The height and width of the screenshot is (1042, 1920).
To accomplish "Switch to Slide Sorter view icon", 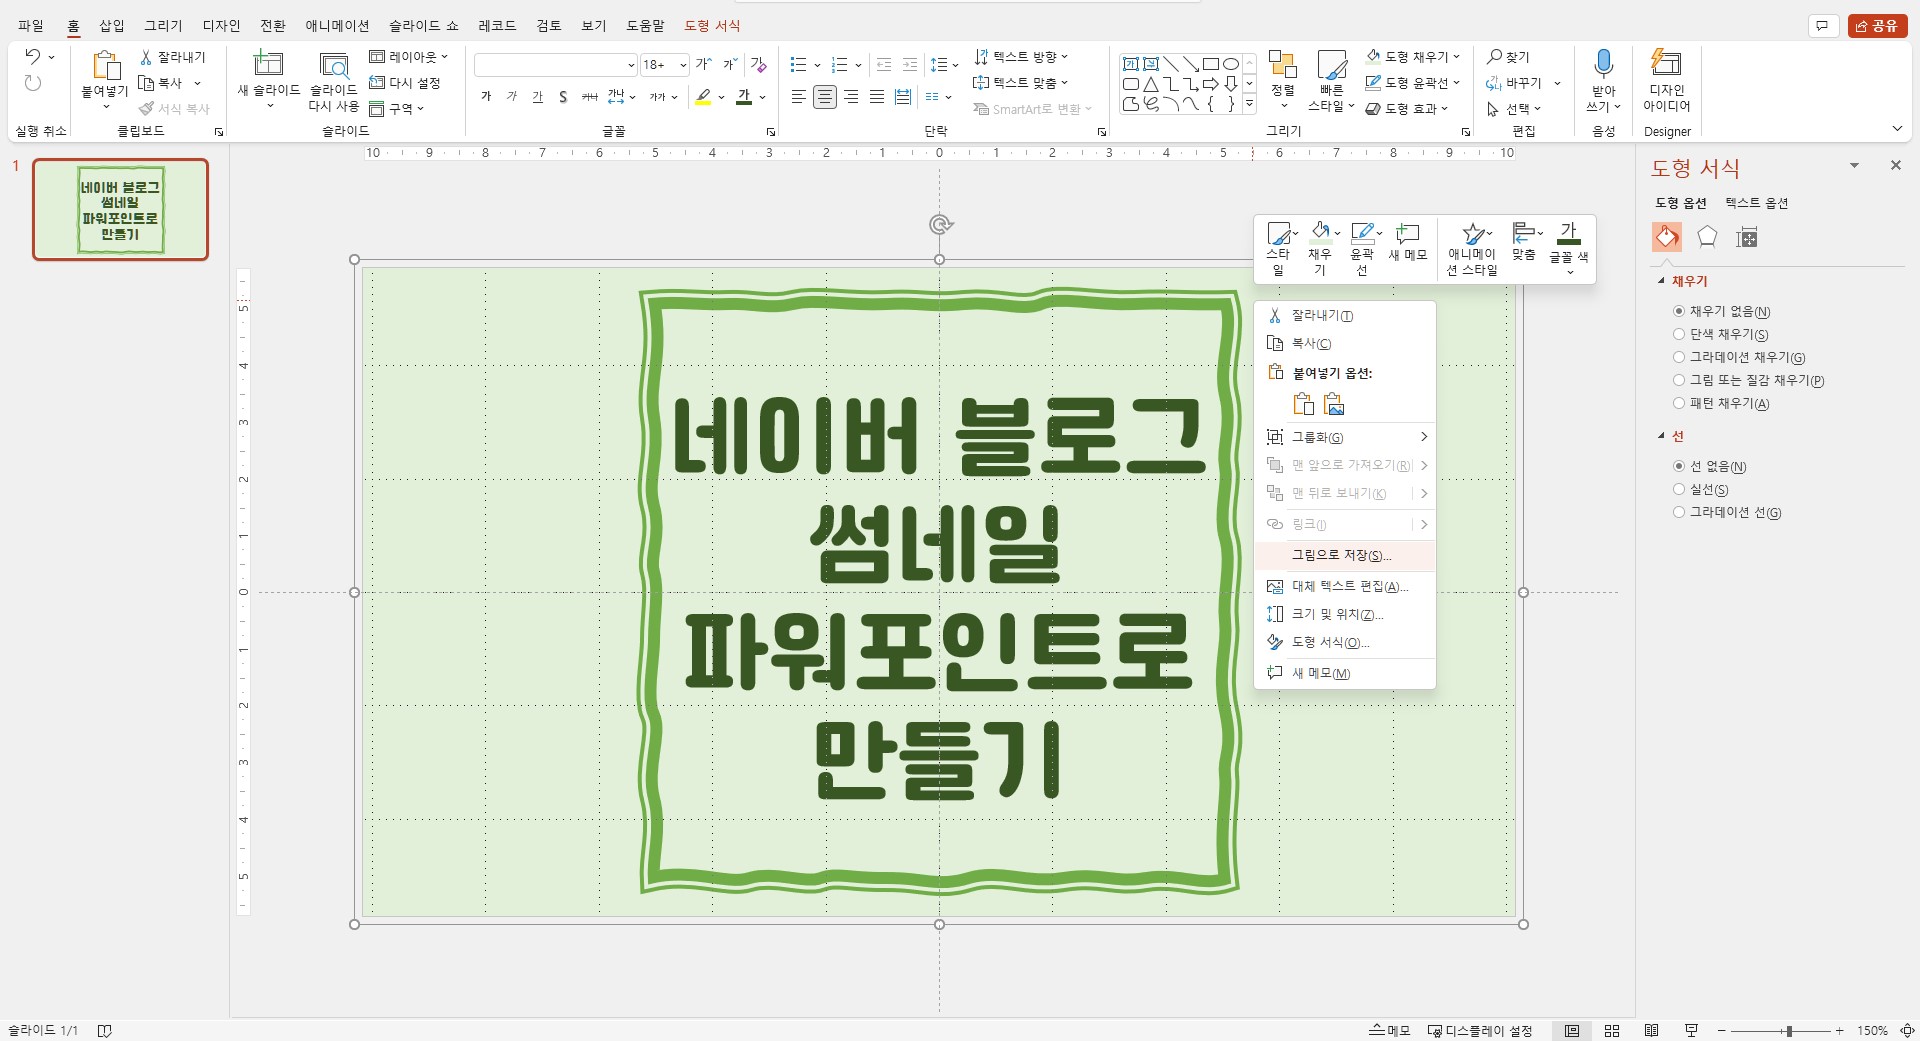I will tap(1612, 1031).
